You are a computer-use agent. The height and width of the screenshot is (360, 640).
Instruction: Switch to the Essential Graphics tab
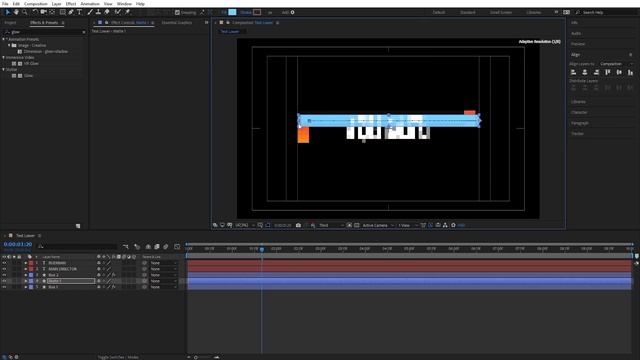(177, 23)
